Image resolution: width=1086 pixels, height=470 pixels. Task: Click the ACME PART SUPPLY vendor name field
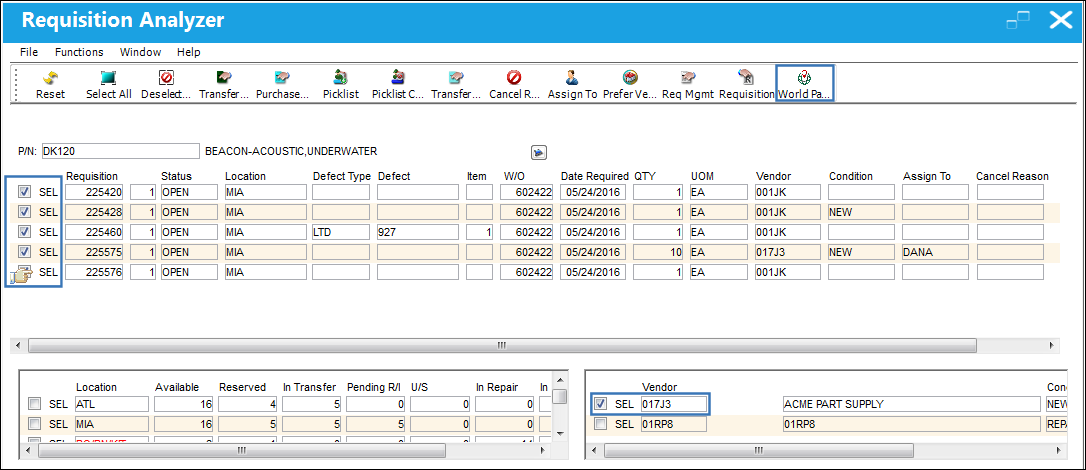click(x=911, y=404)
